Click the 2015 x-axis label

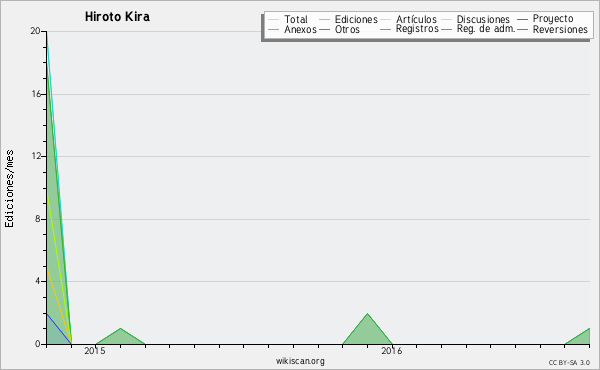pyautogui.click(x=95, y=350)
